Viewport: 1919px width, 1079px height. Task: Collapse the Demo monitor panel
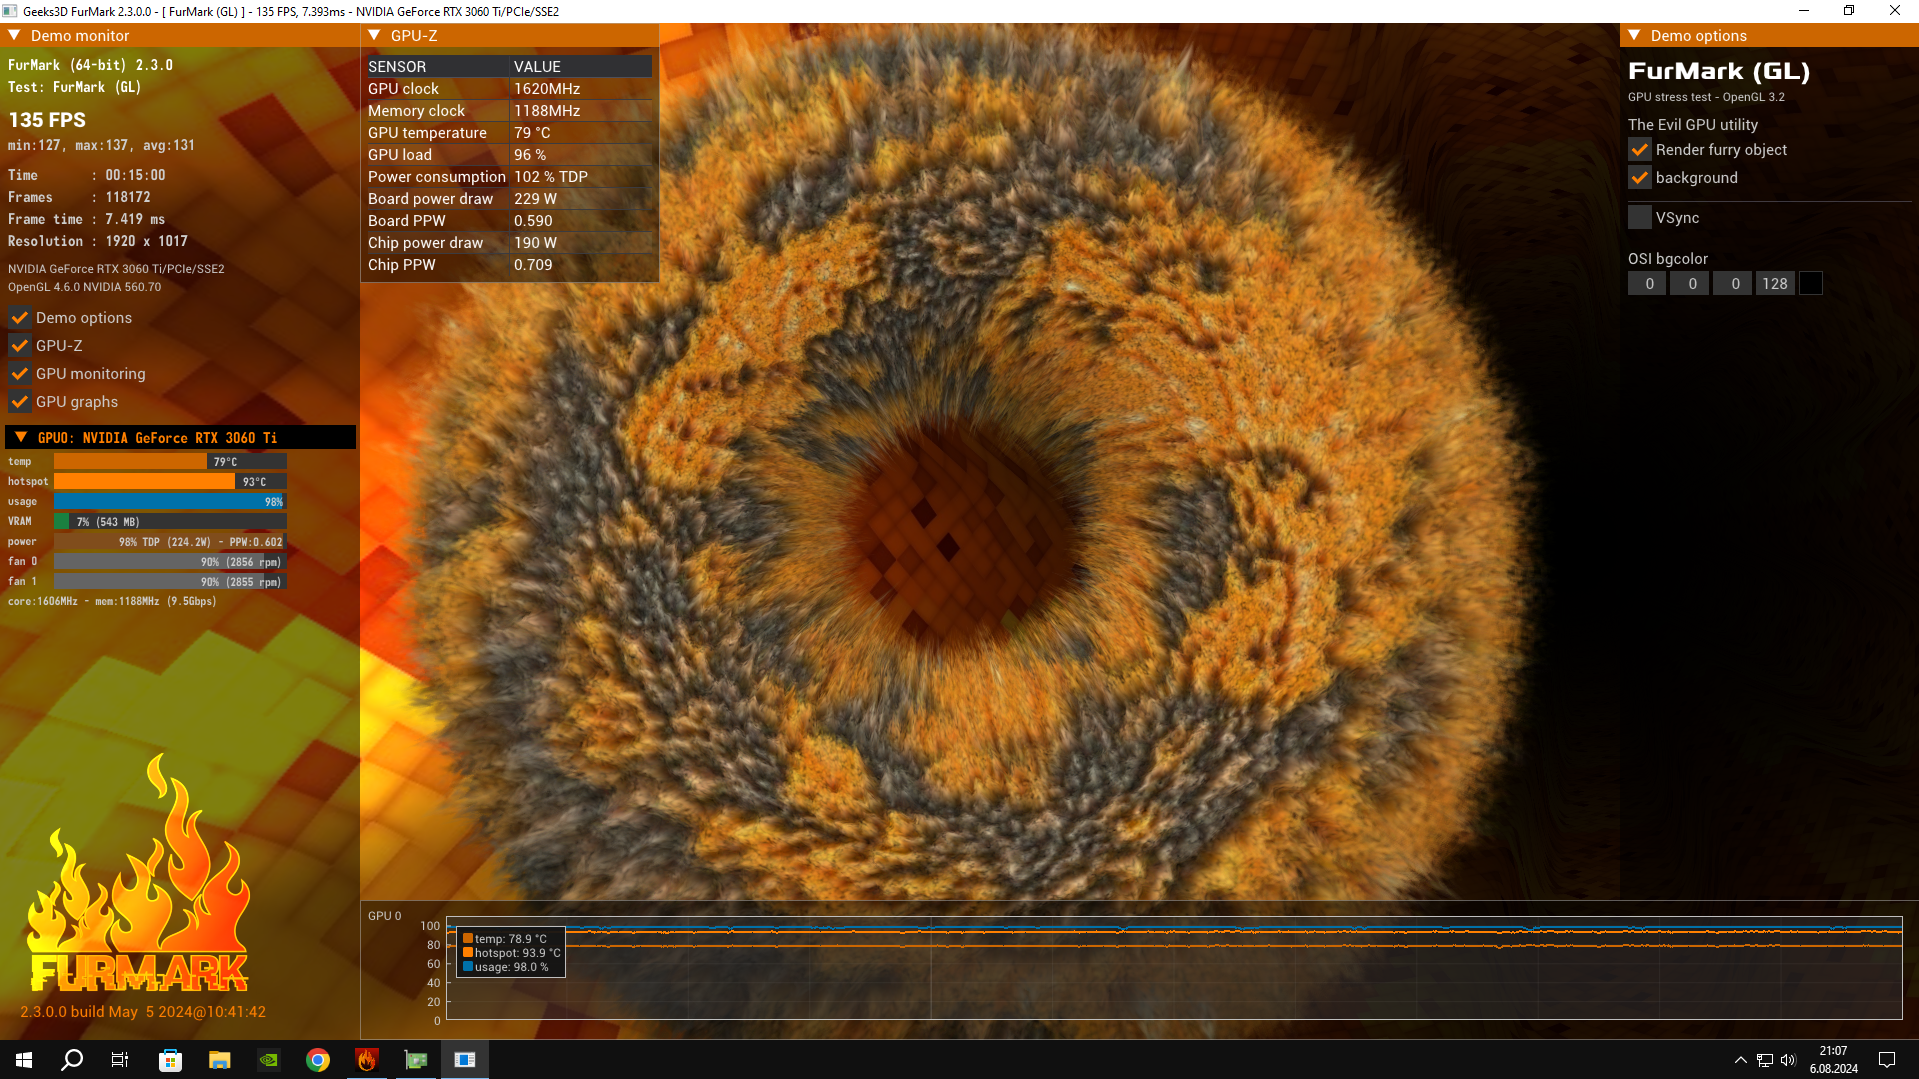point(15,36)
